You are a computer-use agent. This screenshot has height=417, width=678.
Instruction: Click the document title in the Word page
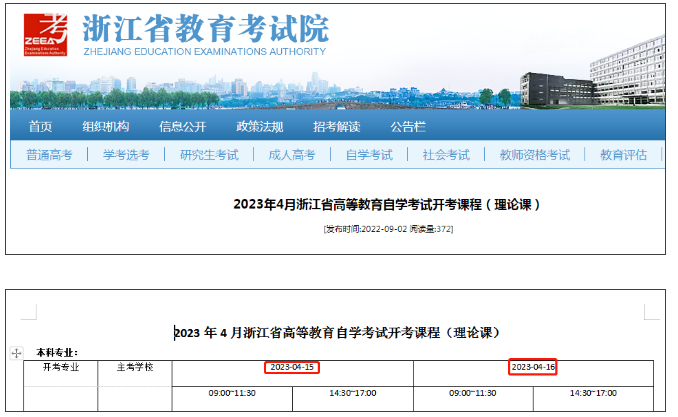(336, 333)
